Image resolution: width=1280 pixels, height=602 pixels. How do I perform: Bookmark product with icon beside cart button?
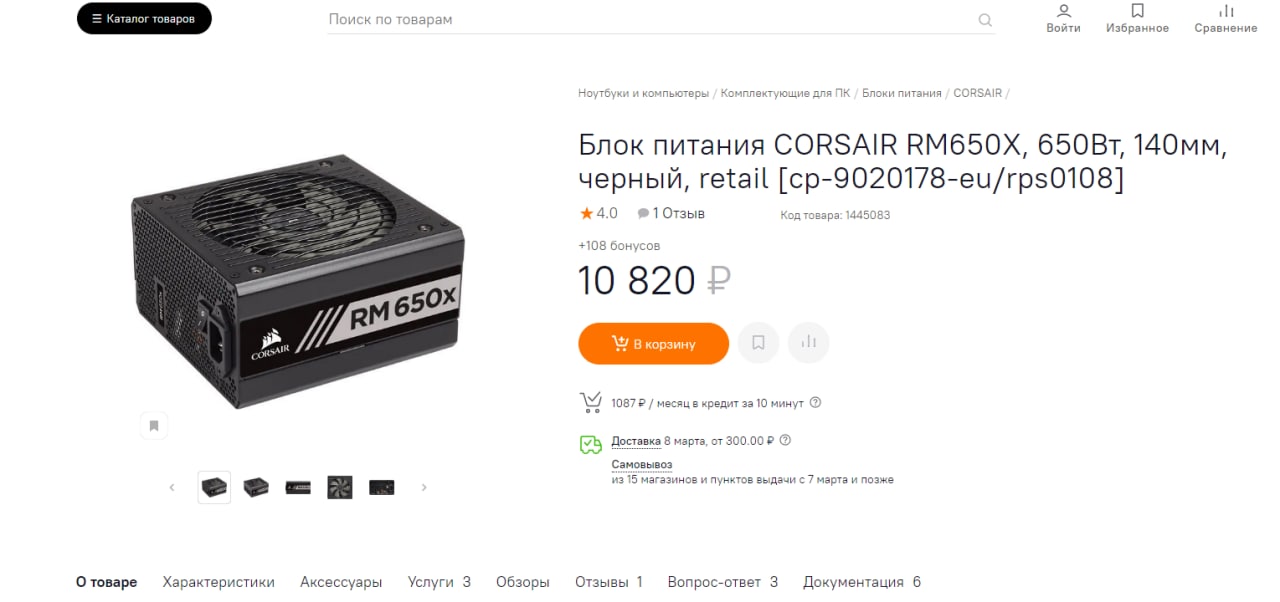tap(758, 343)
